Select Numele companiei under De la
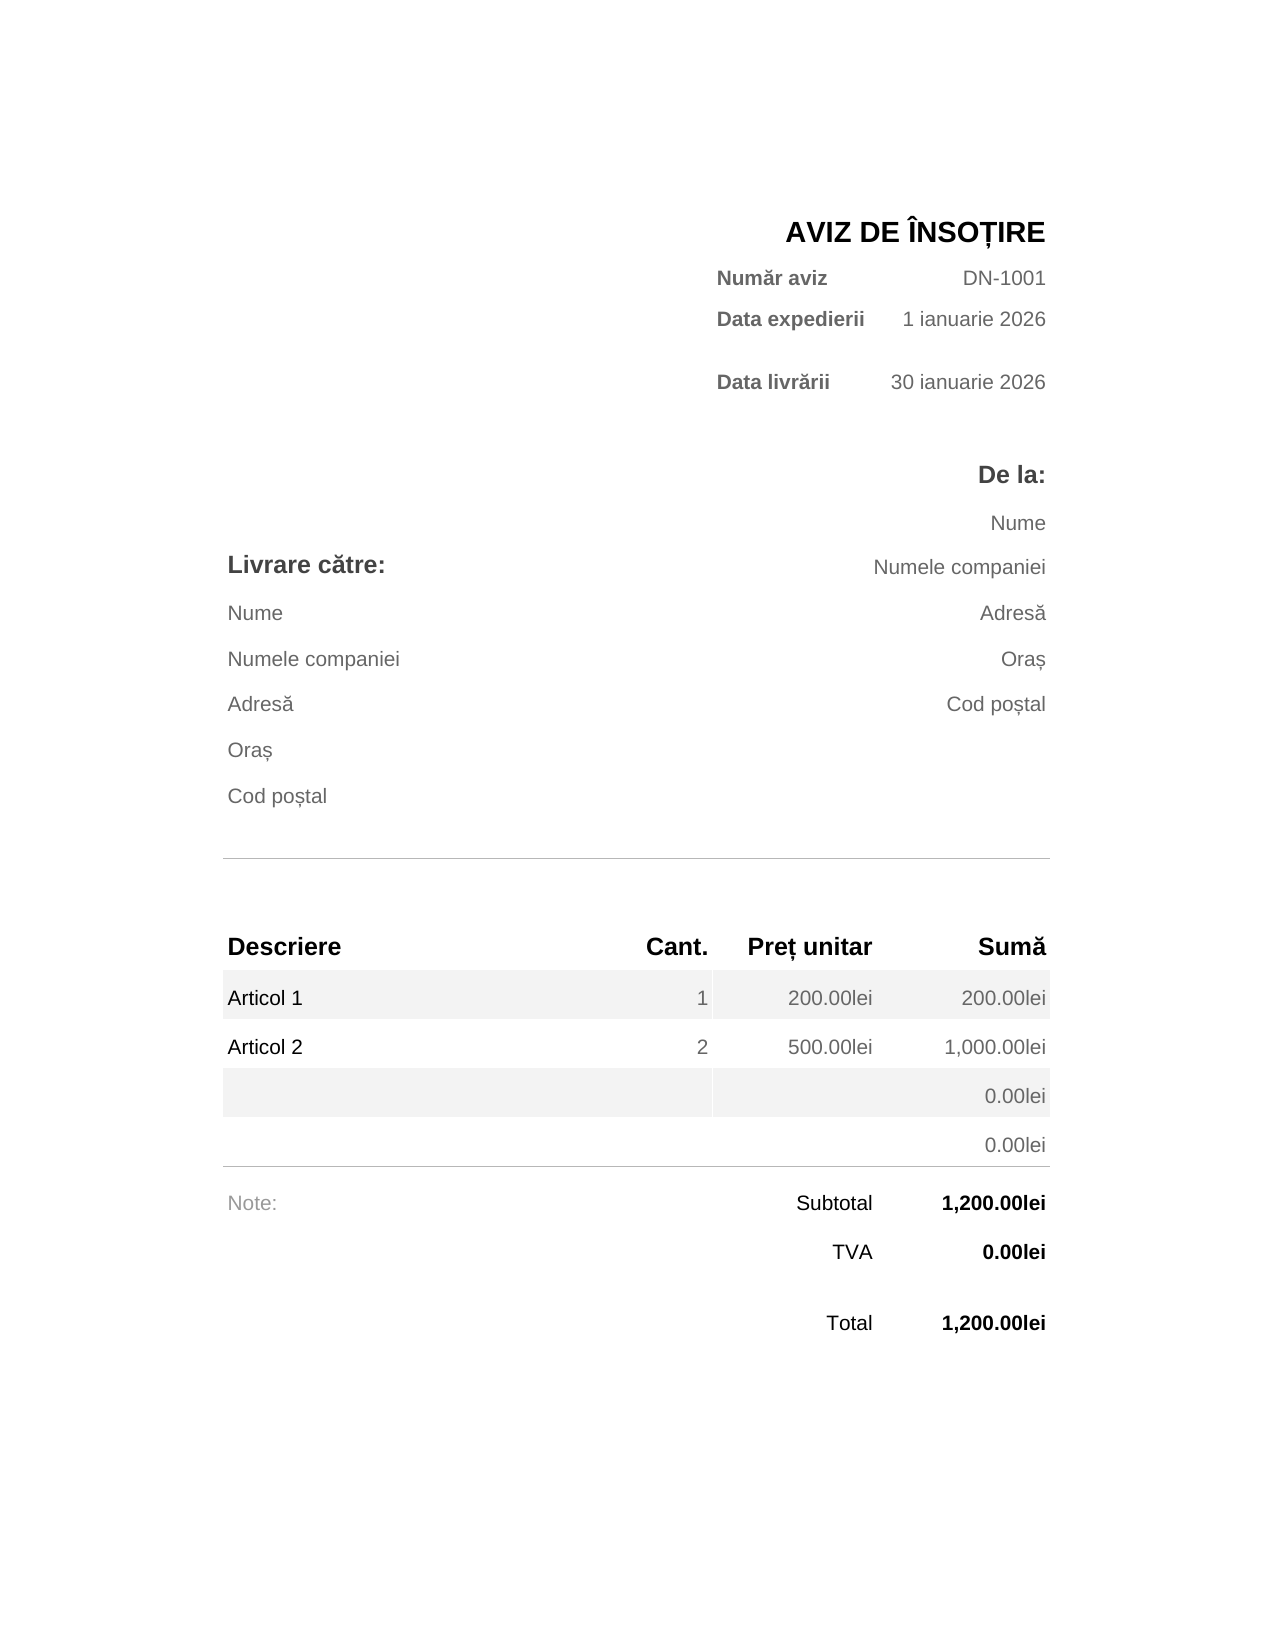 pos(959,567)
